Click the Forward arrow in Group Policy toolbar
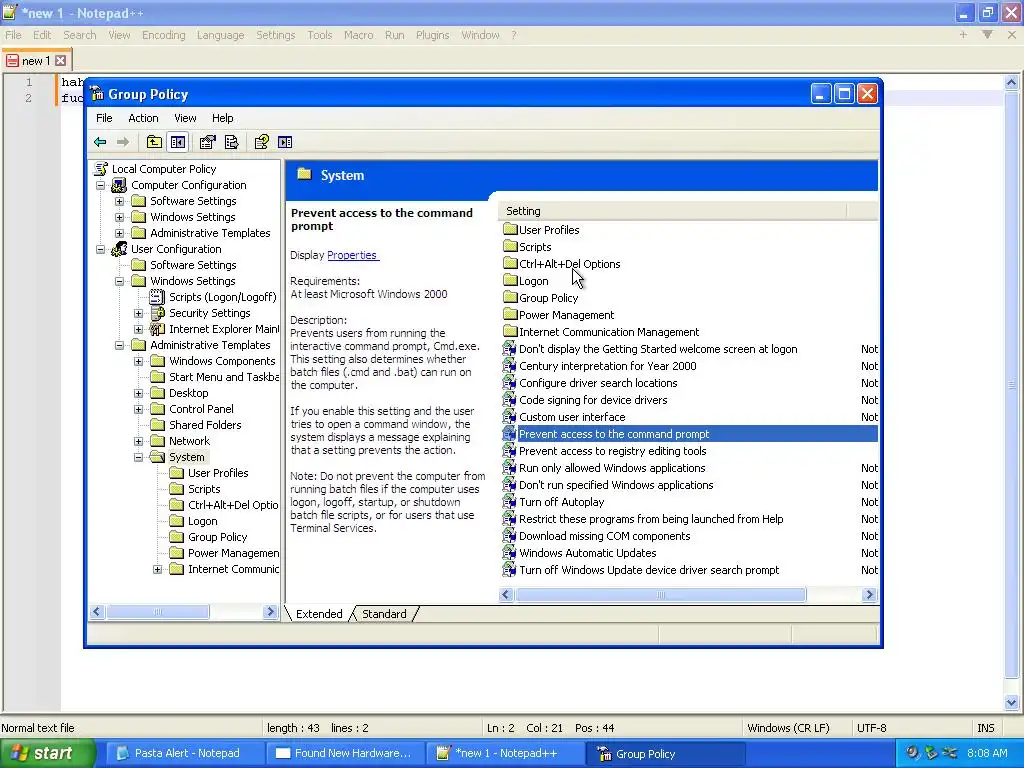 123,142
